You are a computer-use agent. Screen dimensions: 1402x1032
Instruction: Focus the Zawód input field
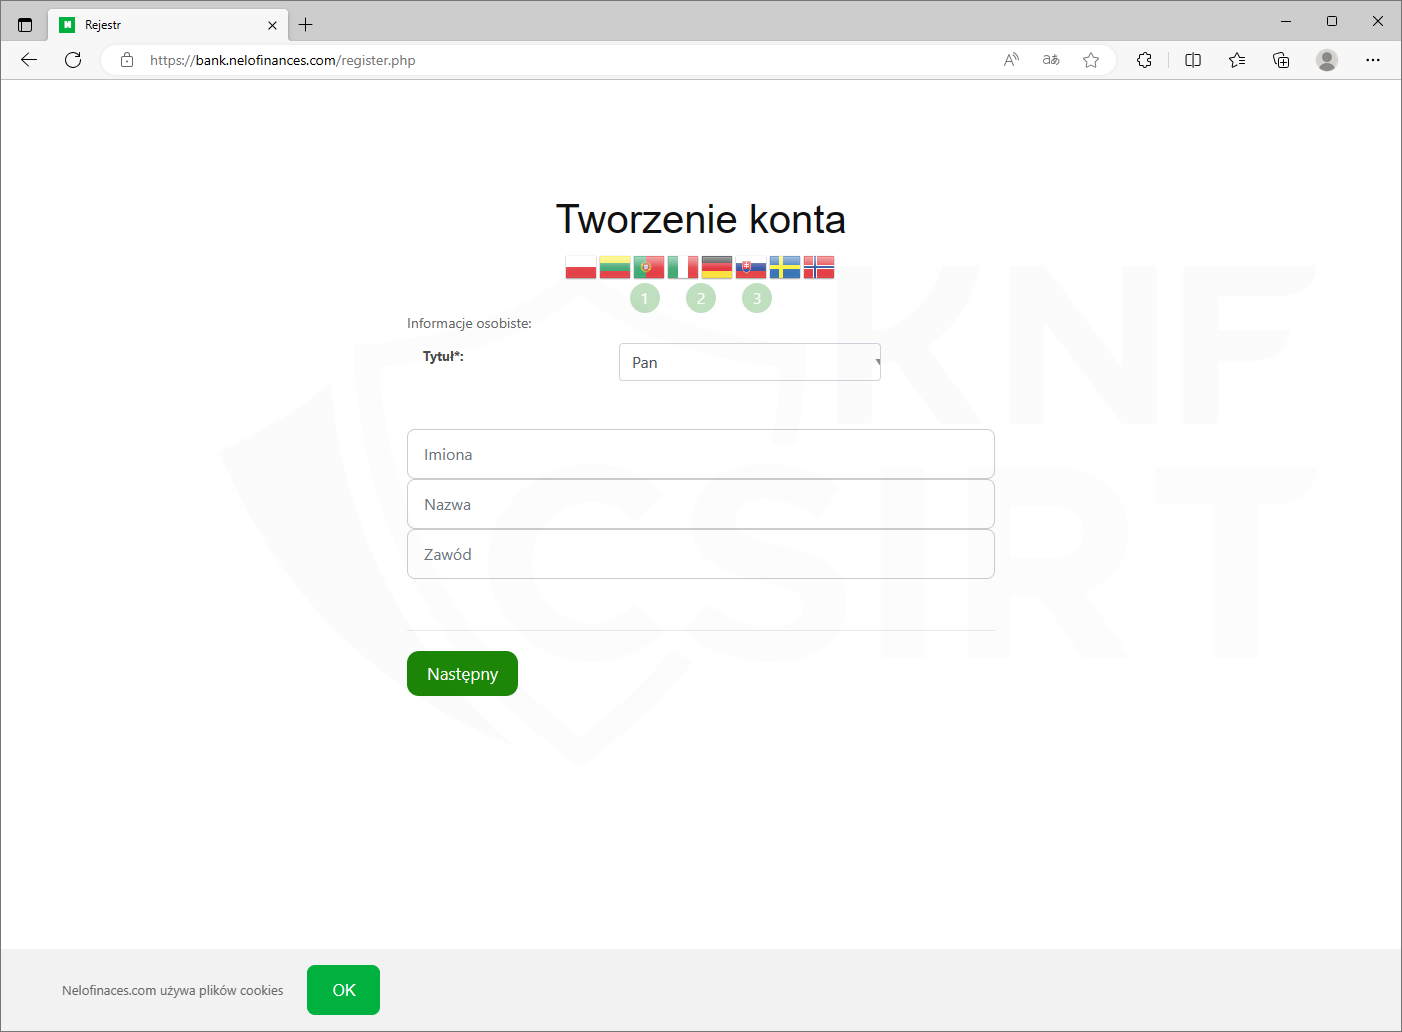pos(700,554)
